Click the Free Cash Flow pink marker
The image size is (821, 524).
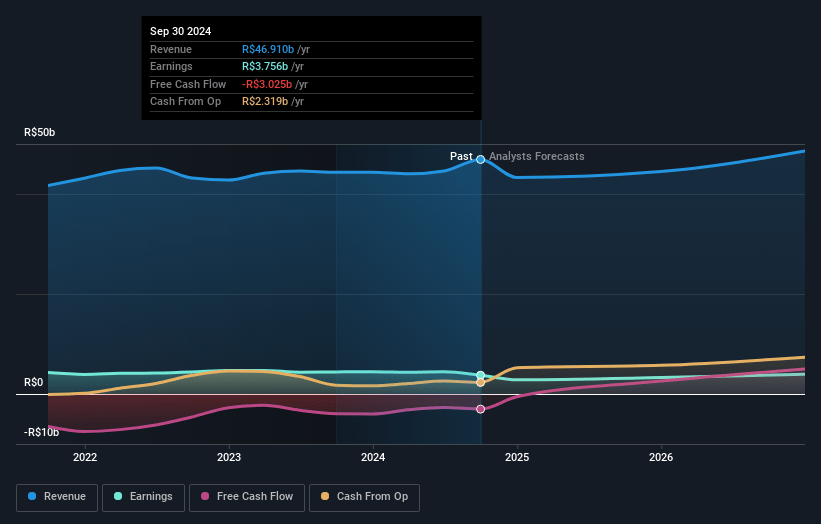pos(480,409)
